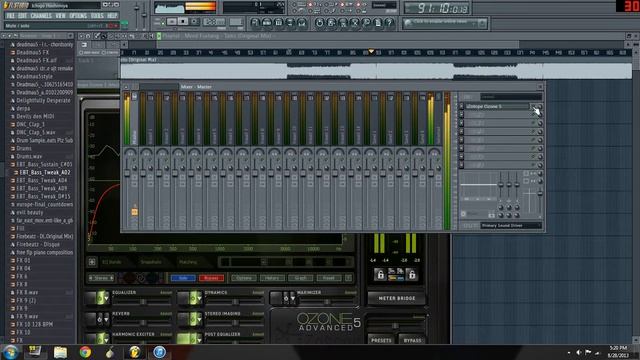Open the mixer input selector dropdown

511,97
